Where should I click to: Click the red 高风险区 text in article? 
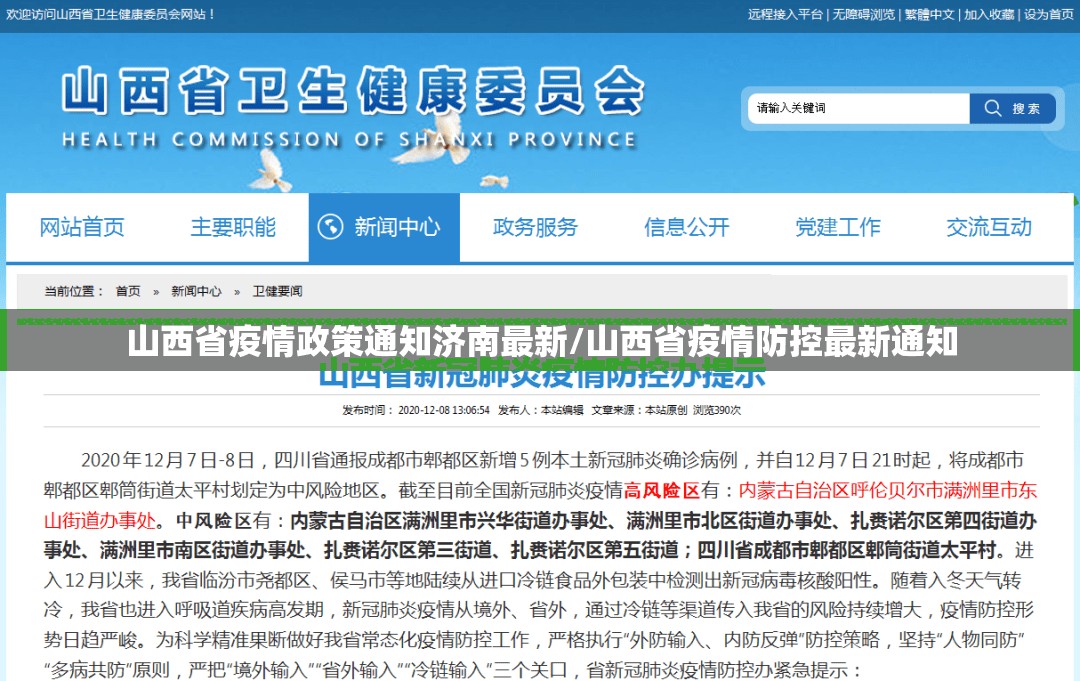pyautogui.click(x=661, y=490)
